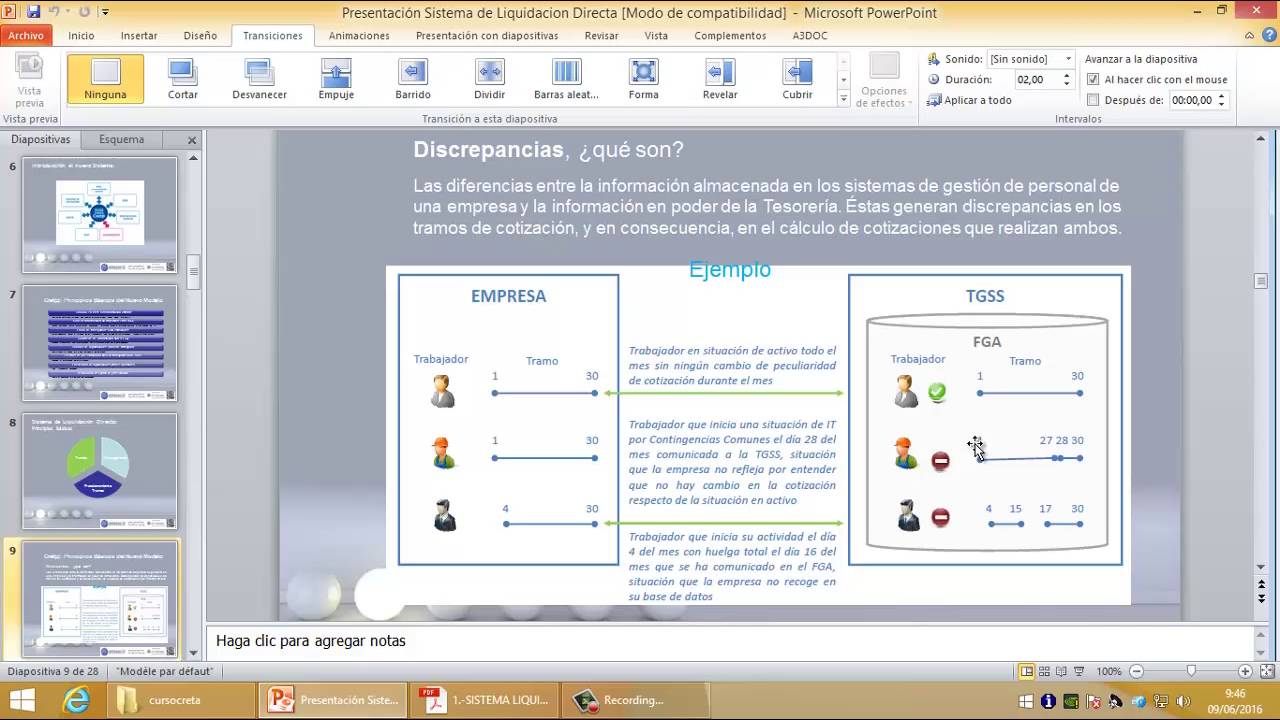
Task: Switch to PDF '1.-SISTEMA LIQUI...' taskbar window
Action: pyautogui.click(x=484, y=700)
